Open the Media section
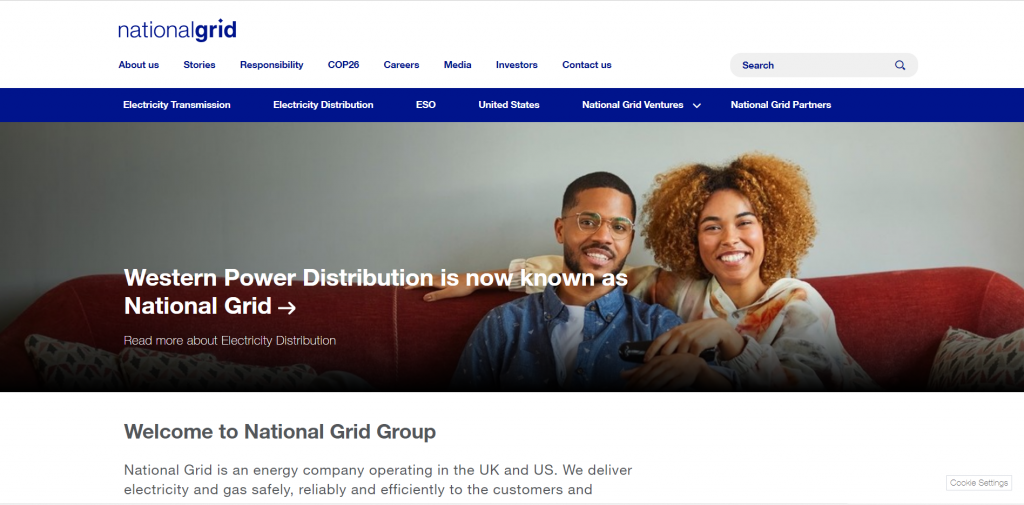Screen dimensions: 1024x505 click(457, 65)
